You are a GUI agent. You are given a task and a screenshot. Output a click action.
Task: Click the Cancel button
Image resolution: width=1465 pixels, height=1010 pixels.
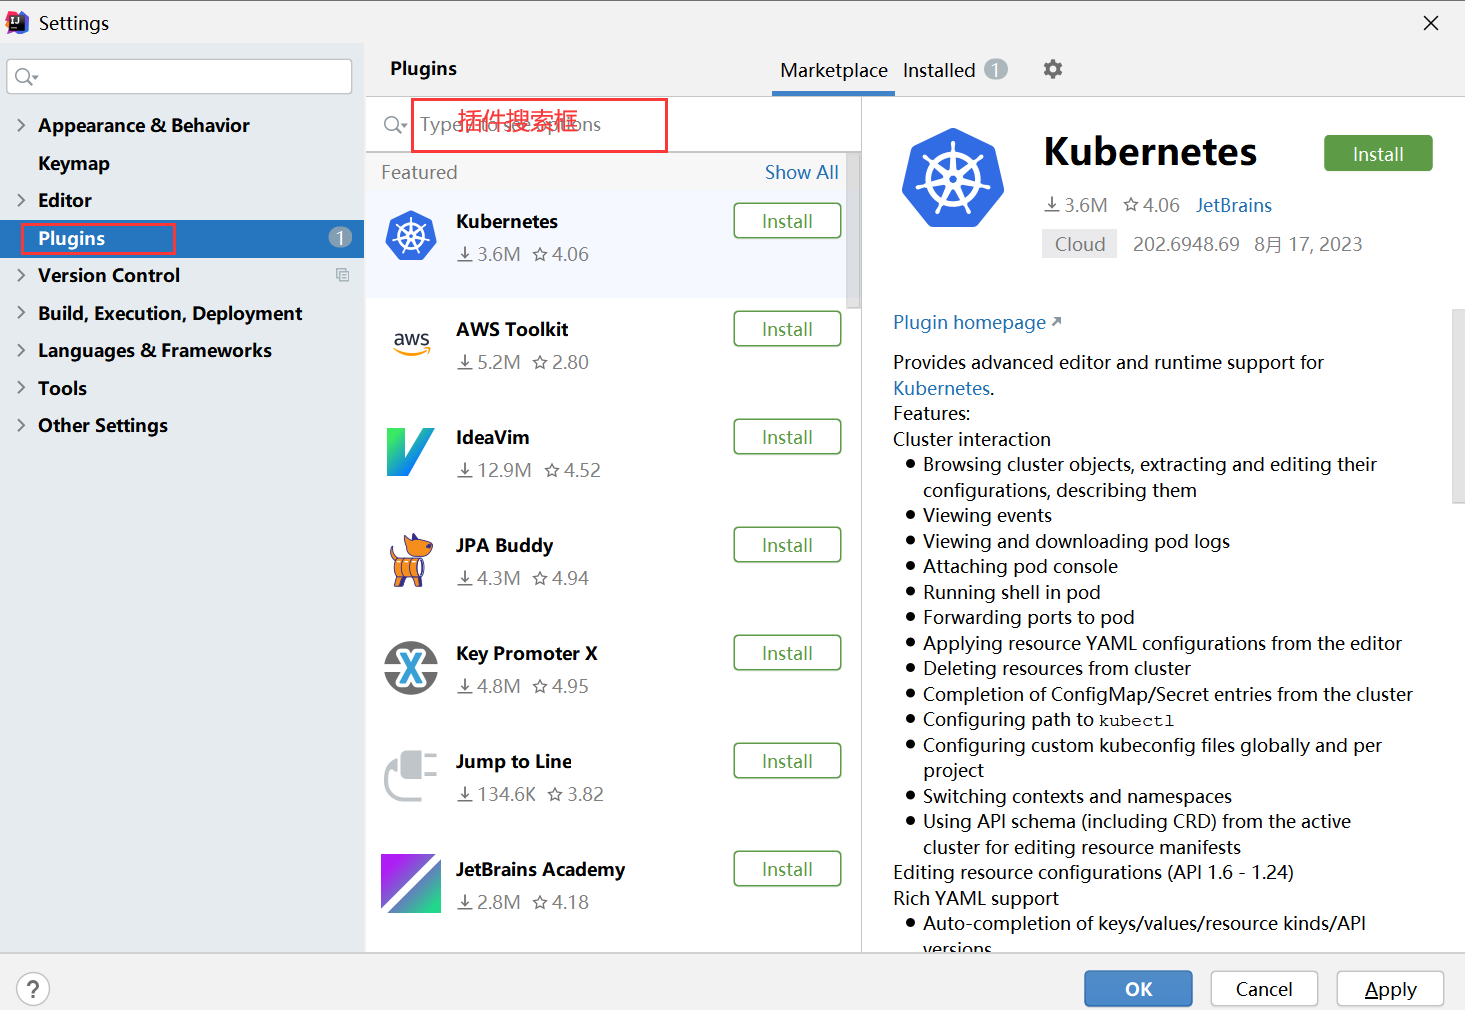coord(1264,989)
